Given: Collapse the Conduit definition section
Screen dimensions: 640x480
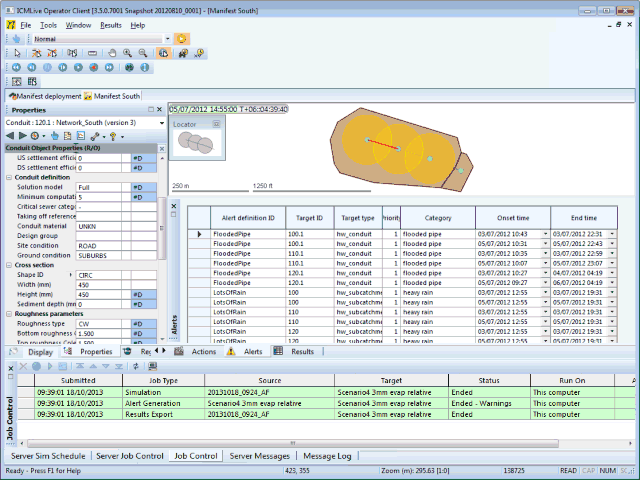Looking at the screenshot, I should (x=10, y=177).
